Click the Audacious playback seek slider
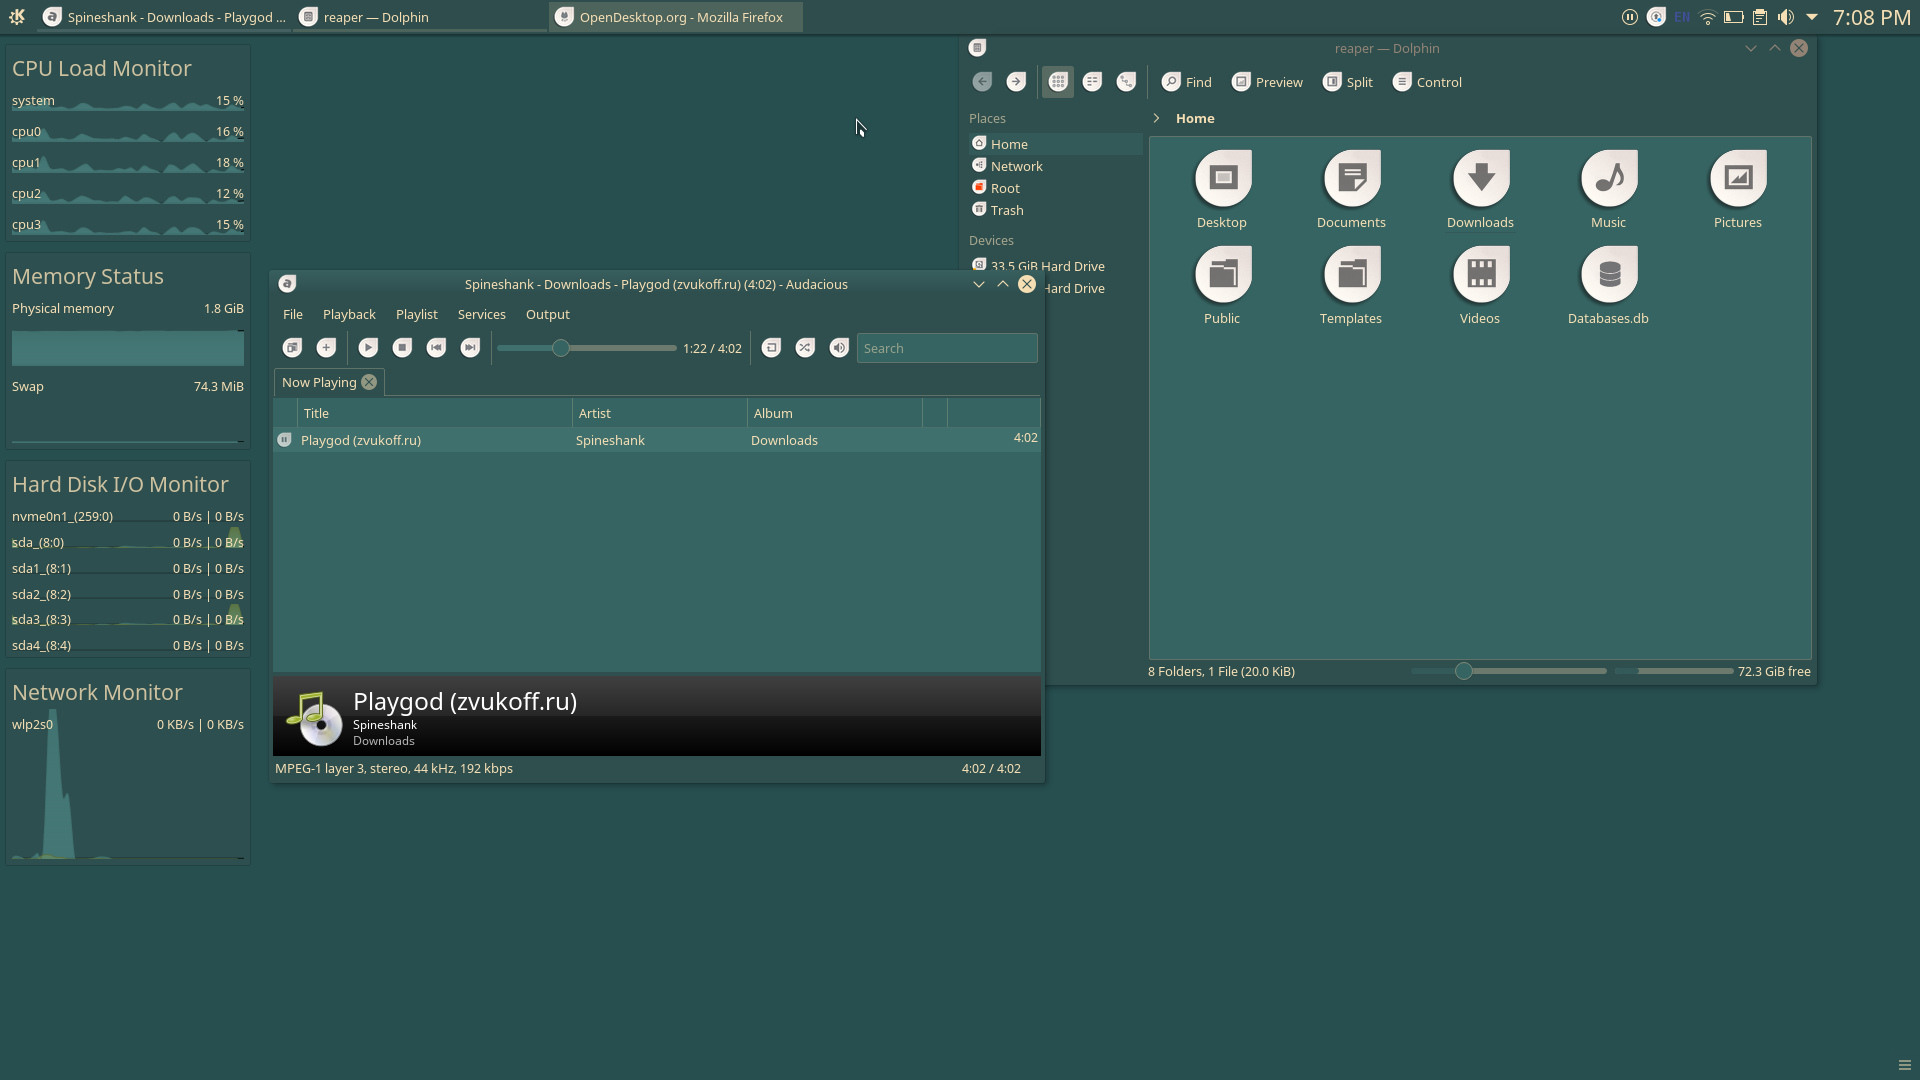Image resolution: width=1920 pixels, height=1080 pixels. click(x=587, y=348)
